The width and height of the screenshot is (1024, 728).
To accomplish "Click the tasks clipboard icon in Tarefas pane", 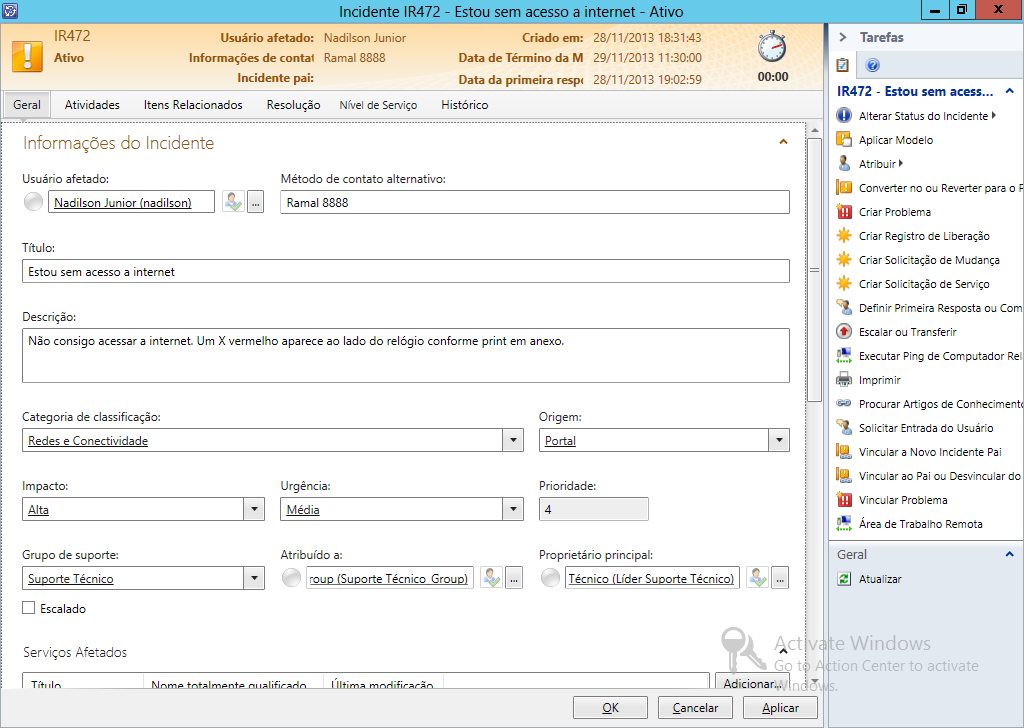I will pyautogui.click(x=843, y=65).
